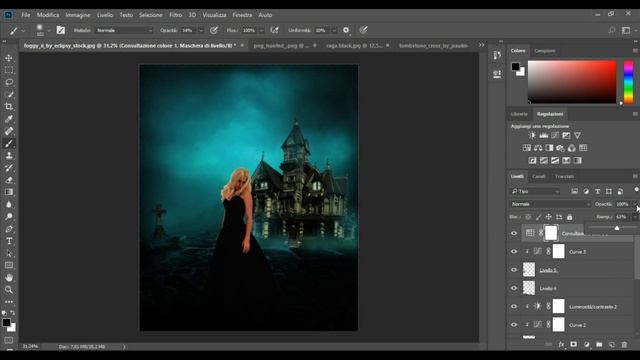The width and height of the screenshot is (640, 360).
Task: Add a Levels adjustment
Action: (544, 136)
